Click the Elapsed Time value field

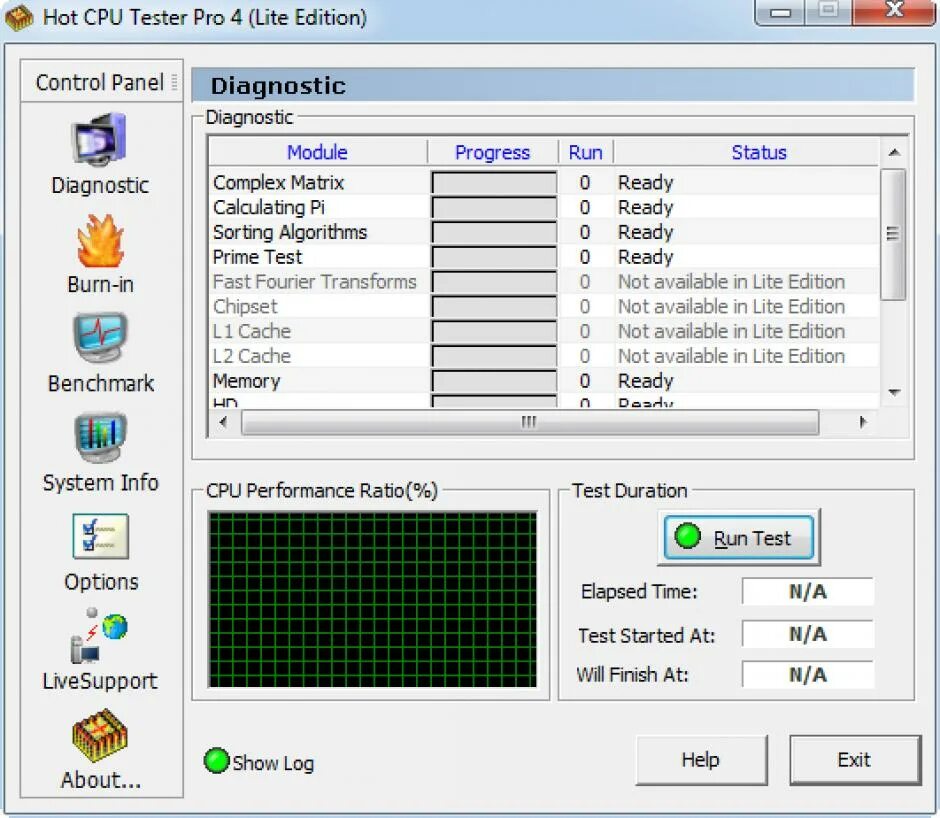(x=808, y=592)
